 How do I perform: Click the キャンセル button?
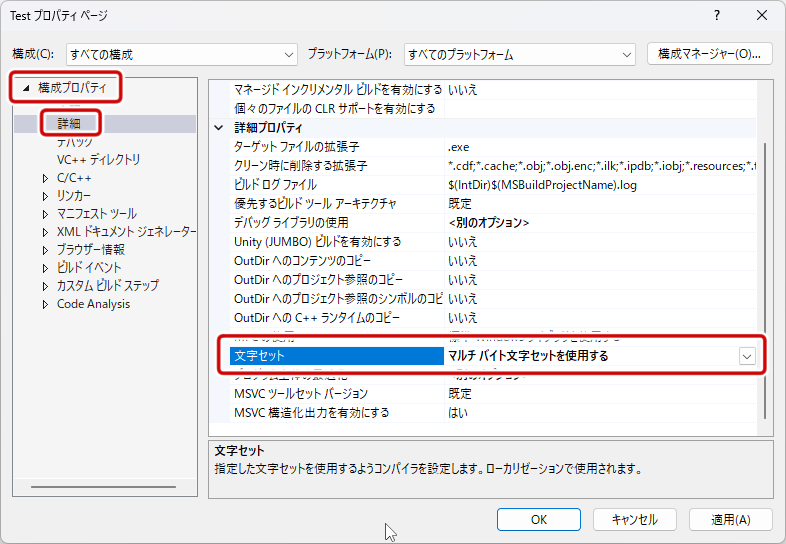click(635, 519)
